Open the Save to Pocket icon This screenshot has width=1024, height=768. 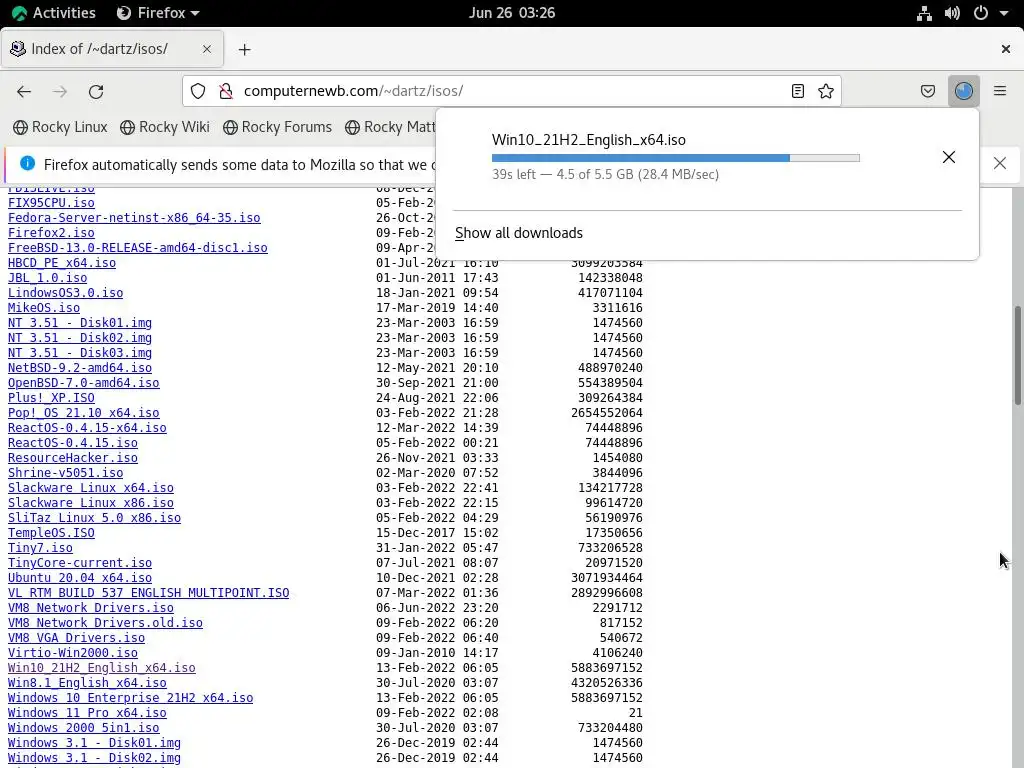pos(927,91)
